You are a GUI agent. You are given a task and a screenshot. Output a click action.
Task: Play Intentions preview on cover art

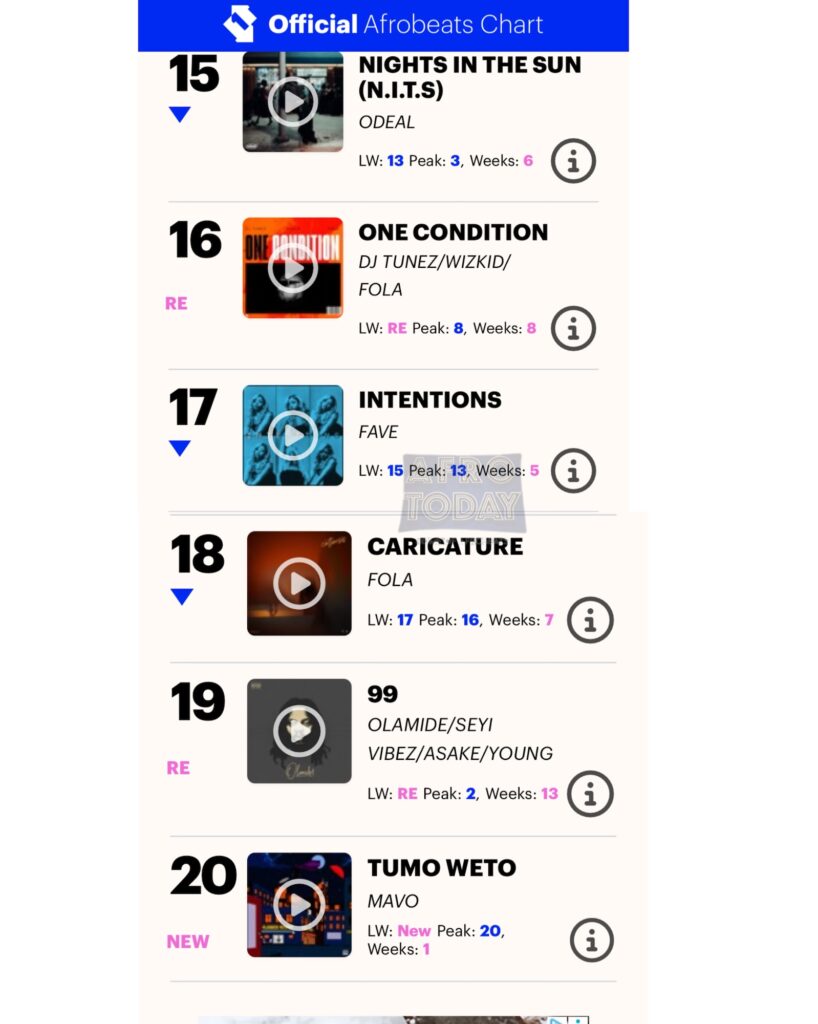click(x=293, y=436)
